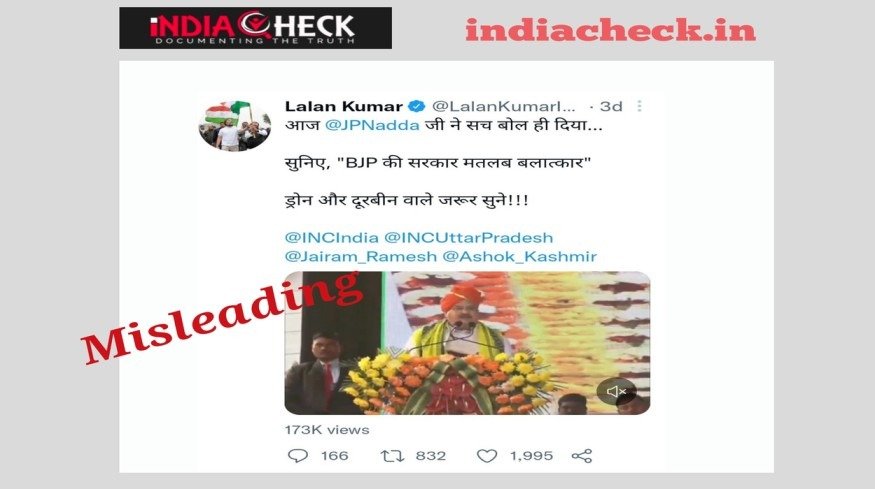Open the @INCUttarPradesh mention
The image size is (875, 489).
[x=469, y=237]
